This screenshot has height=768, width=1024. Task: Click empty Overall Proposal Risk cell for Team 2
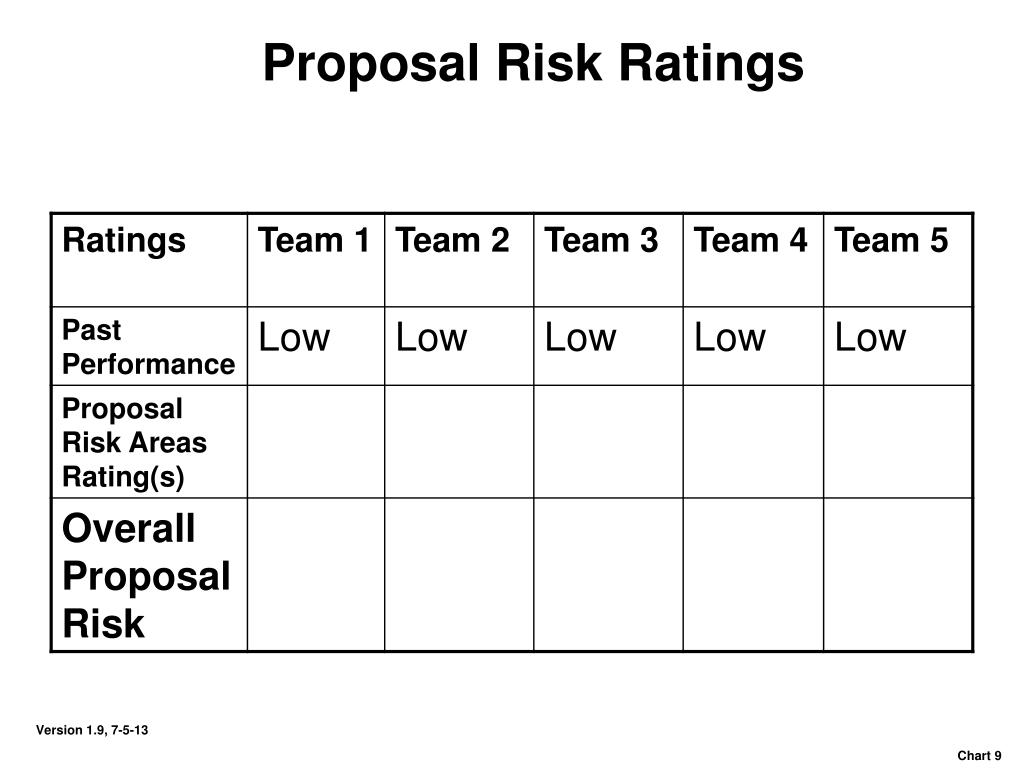[x=459, y=575]
